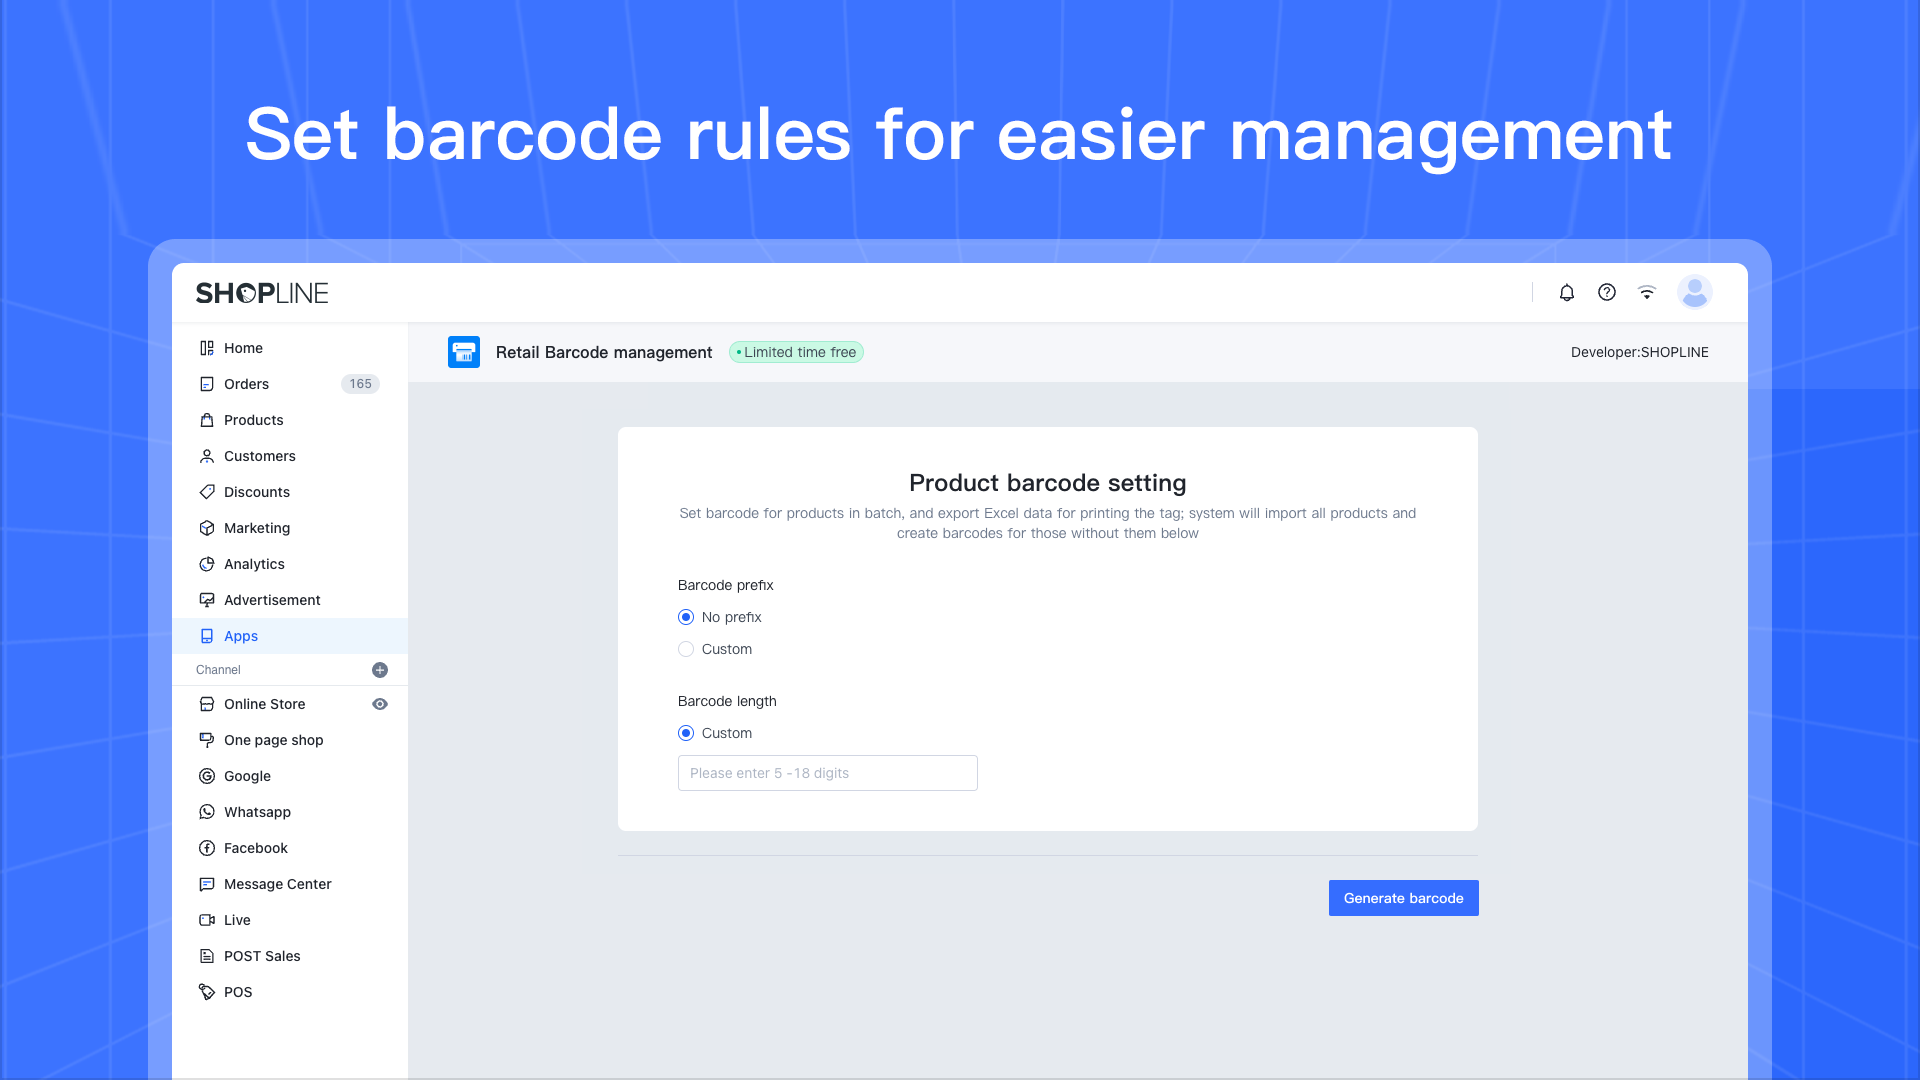Viewport: 1920px width, 1080px height.
Task: Select Custom barcode length radio button
Action: pyautogui.click(x=686, y=733)
